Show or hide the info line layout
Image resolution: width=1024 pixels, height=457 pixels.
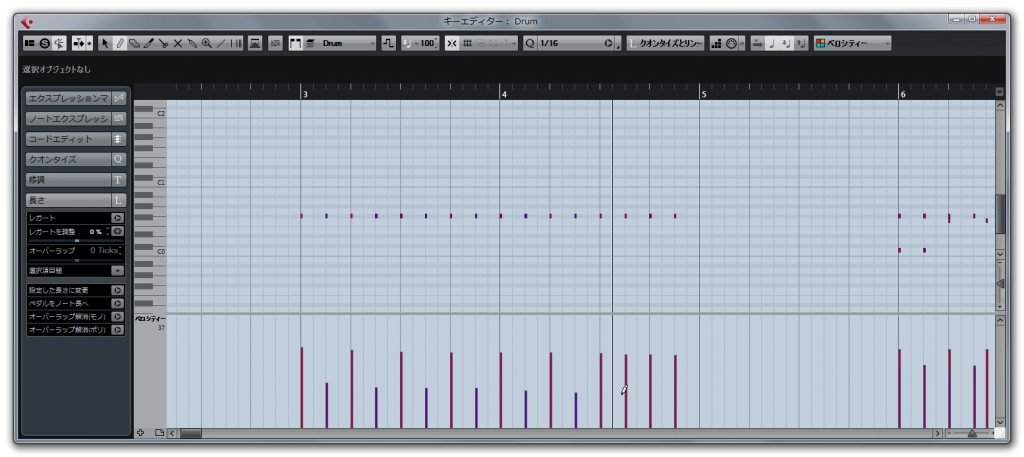[x=30, y=43]
